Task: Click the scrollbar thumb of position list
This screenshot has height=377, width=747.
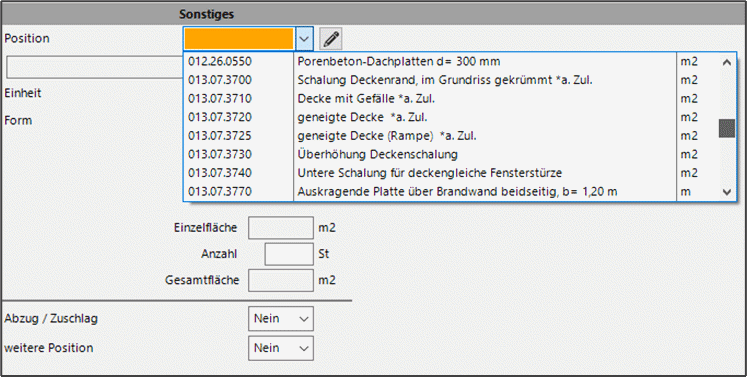Action: (x=727, y=128)
